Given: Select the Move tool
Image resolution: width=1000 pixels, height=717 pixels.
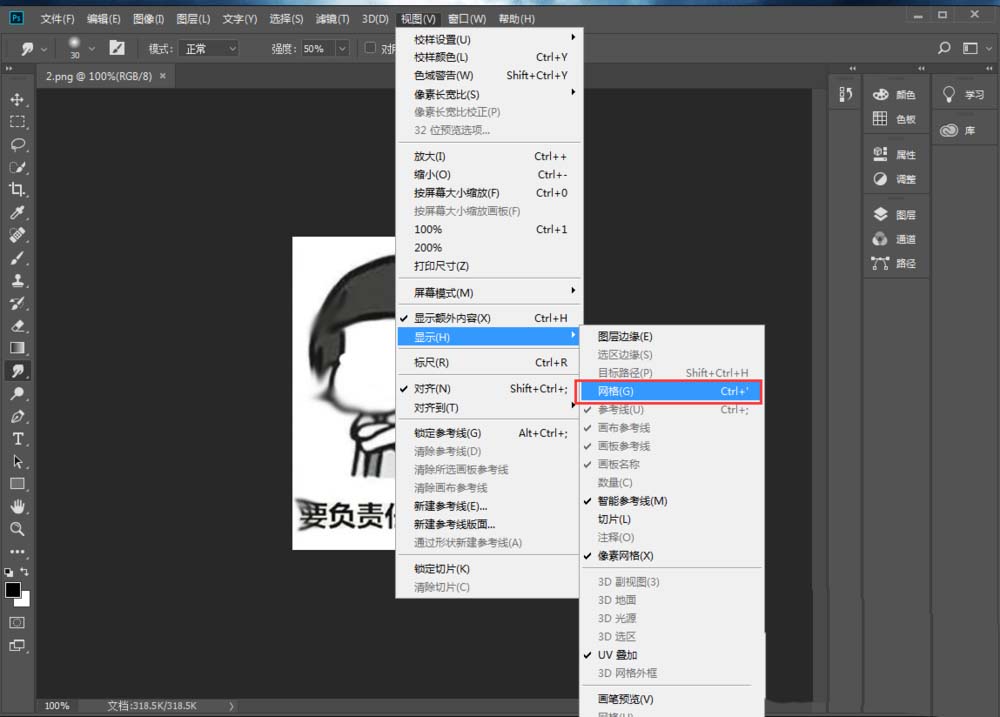Looking at the screenshot, I should click(17, 100).
